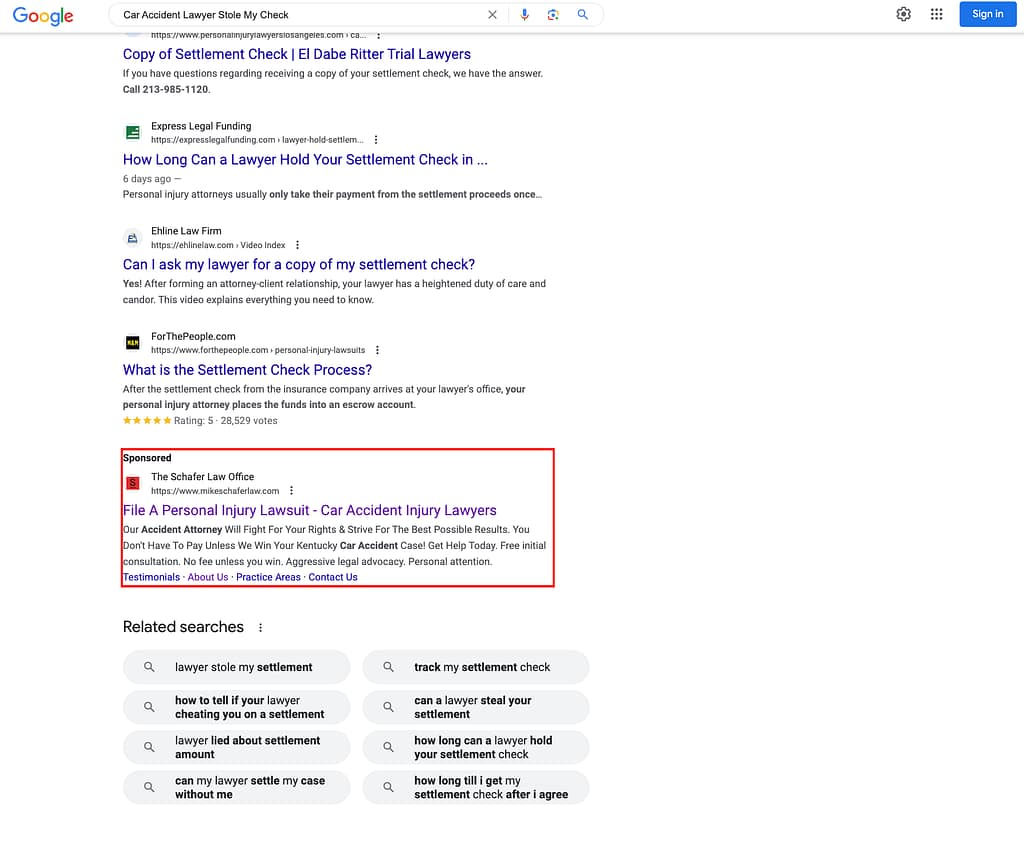Focus the search query input field

300,14
